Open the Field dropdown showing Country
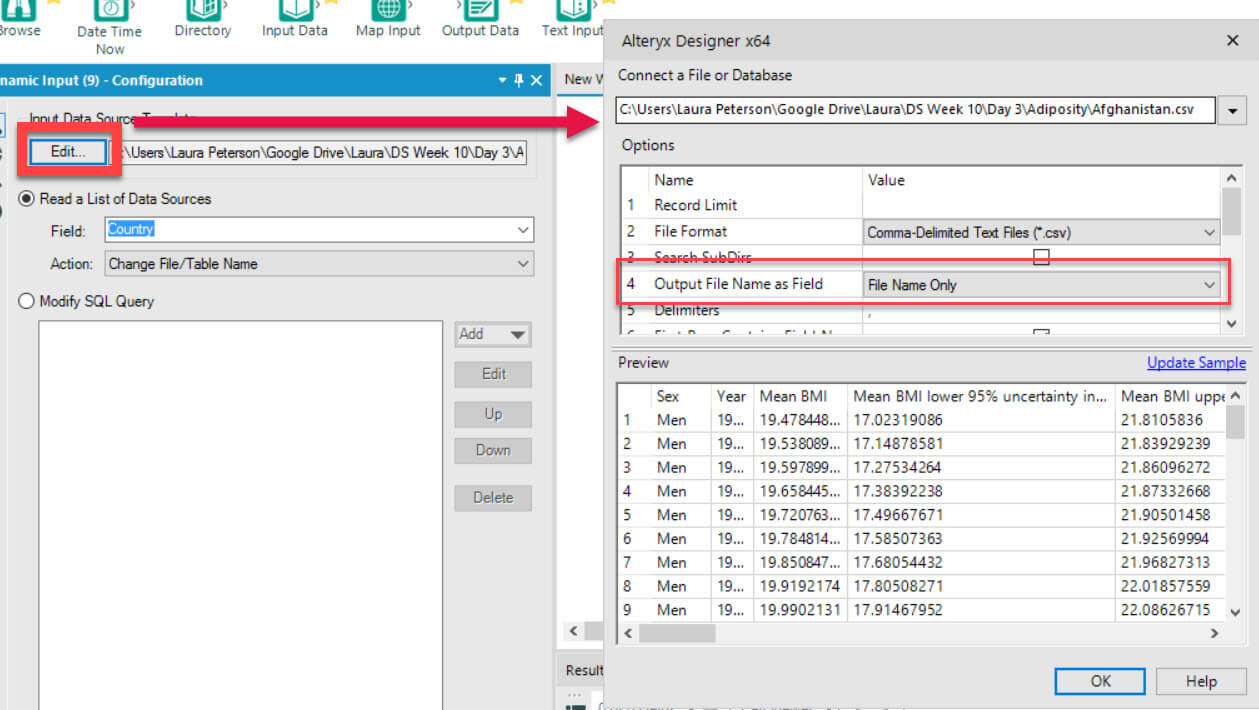 click(319, 230)
